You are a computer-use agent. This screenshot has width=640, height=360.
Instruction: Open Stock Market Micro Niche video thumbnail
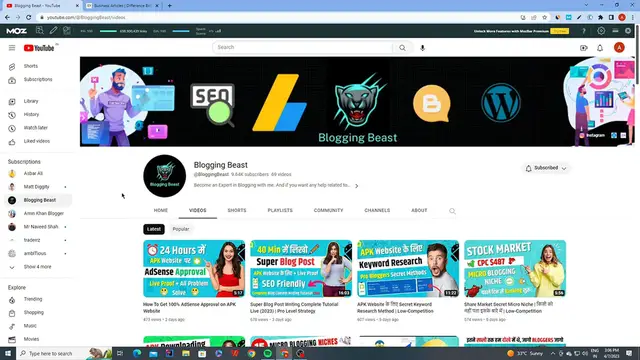[x=515, y=269]
